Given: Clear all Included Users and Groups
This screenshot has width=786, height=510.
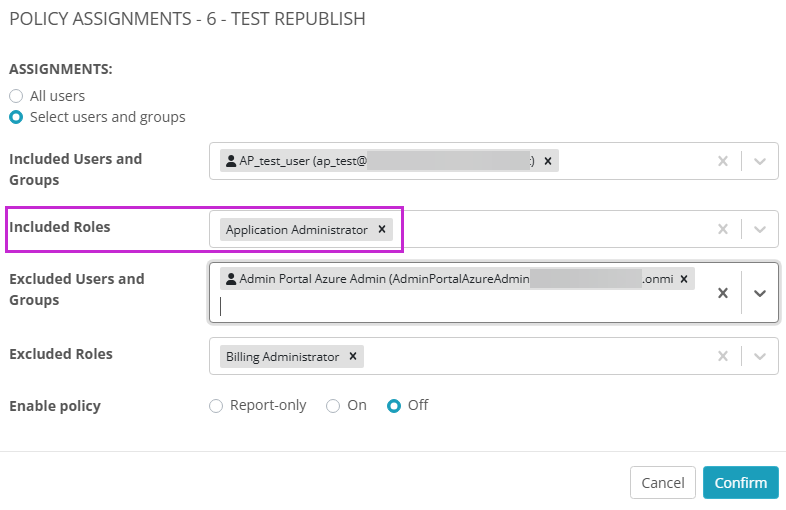Looking at the screenshot, I should [x=722, y=161].
